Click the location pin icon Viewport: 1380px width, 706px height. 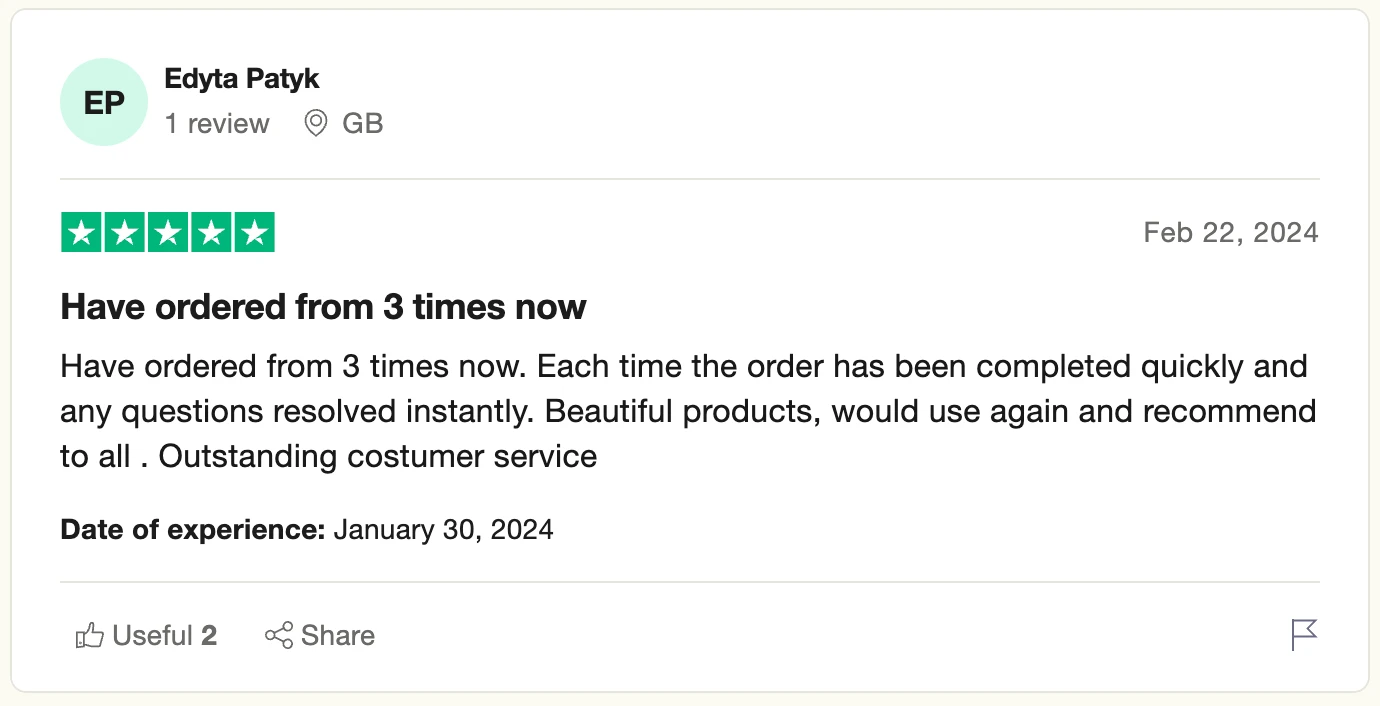[x=316, y=124]
